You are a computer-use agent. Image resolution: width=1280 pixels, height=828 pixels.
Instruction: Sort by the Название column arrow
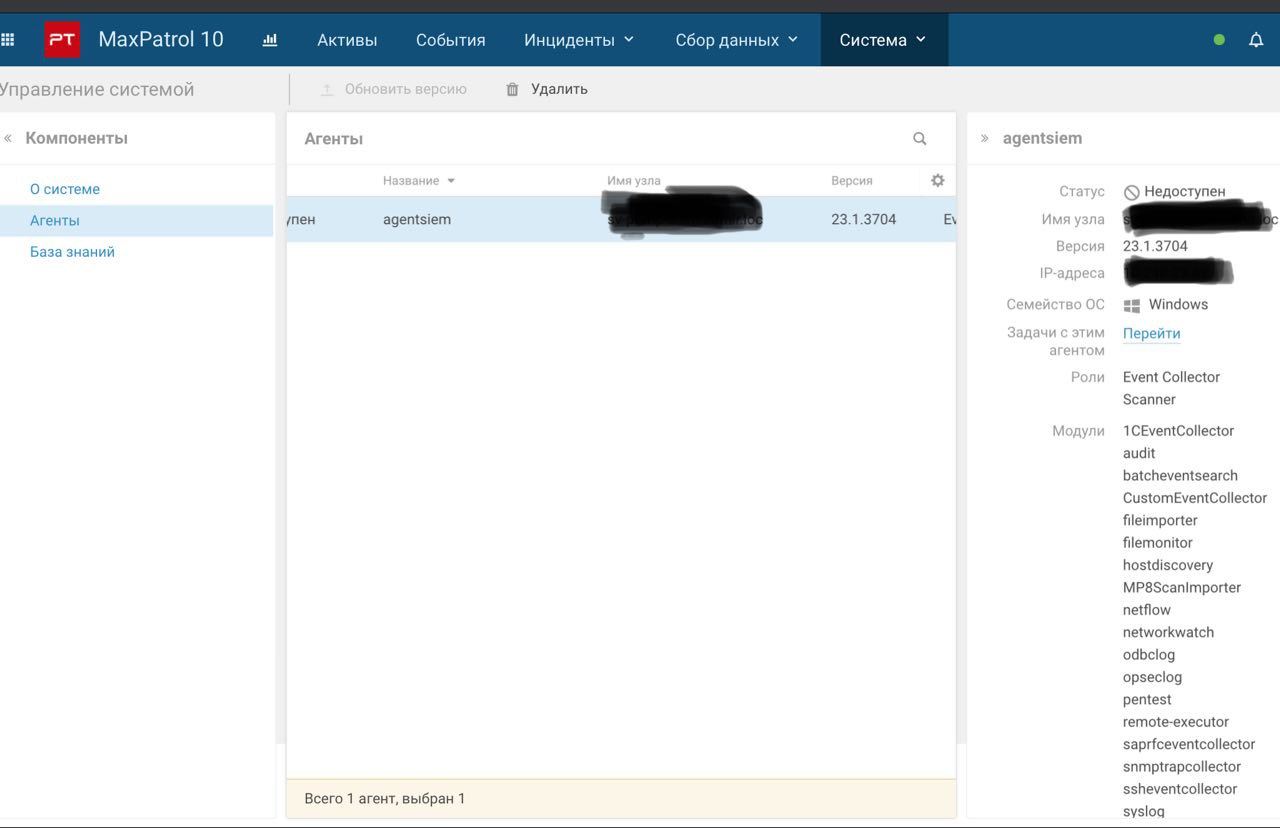point(451,181)
